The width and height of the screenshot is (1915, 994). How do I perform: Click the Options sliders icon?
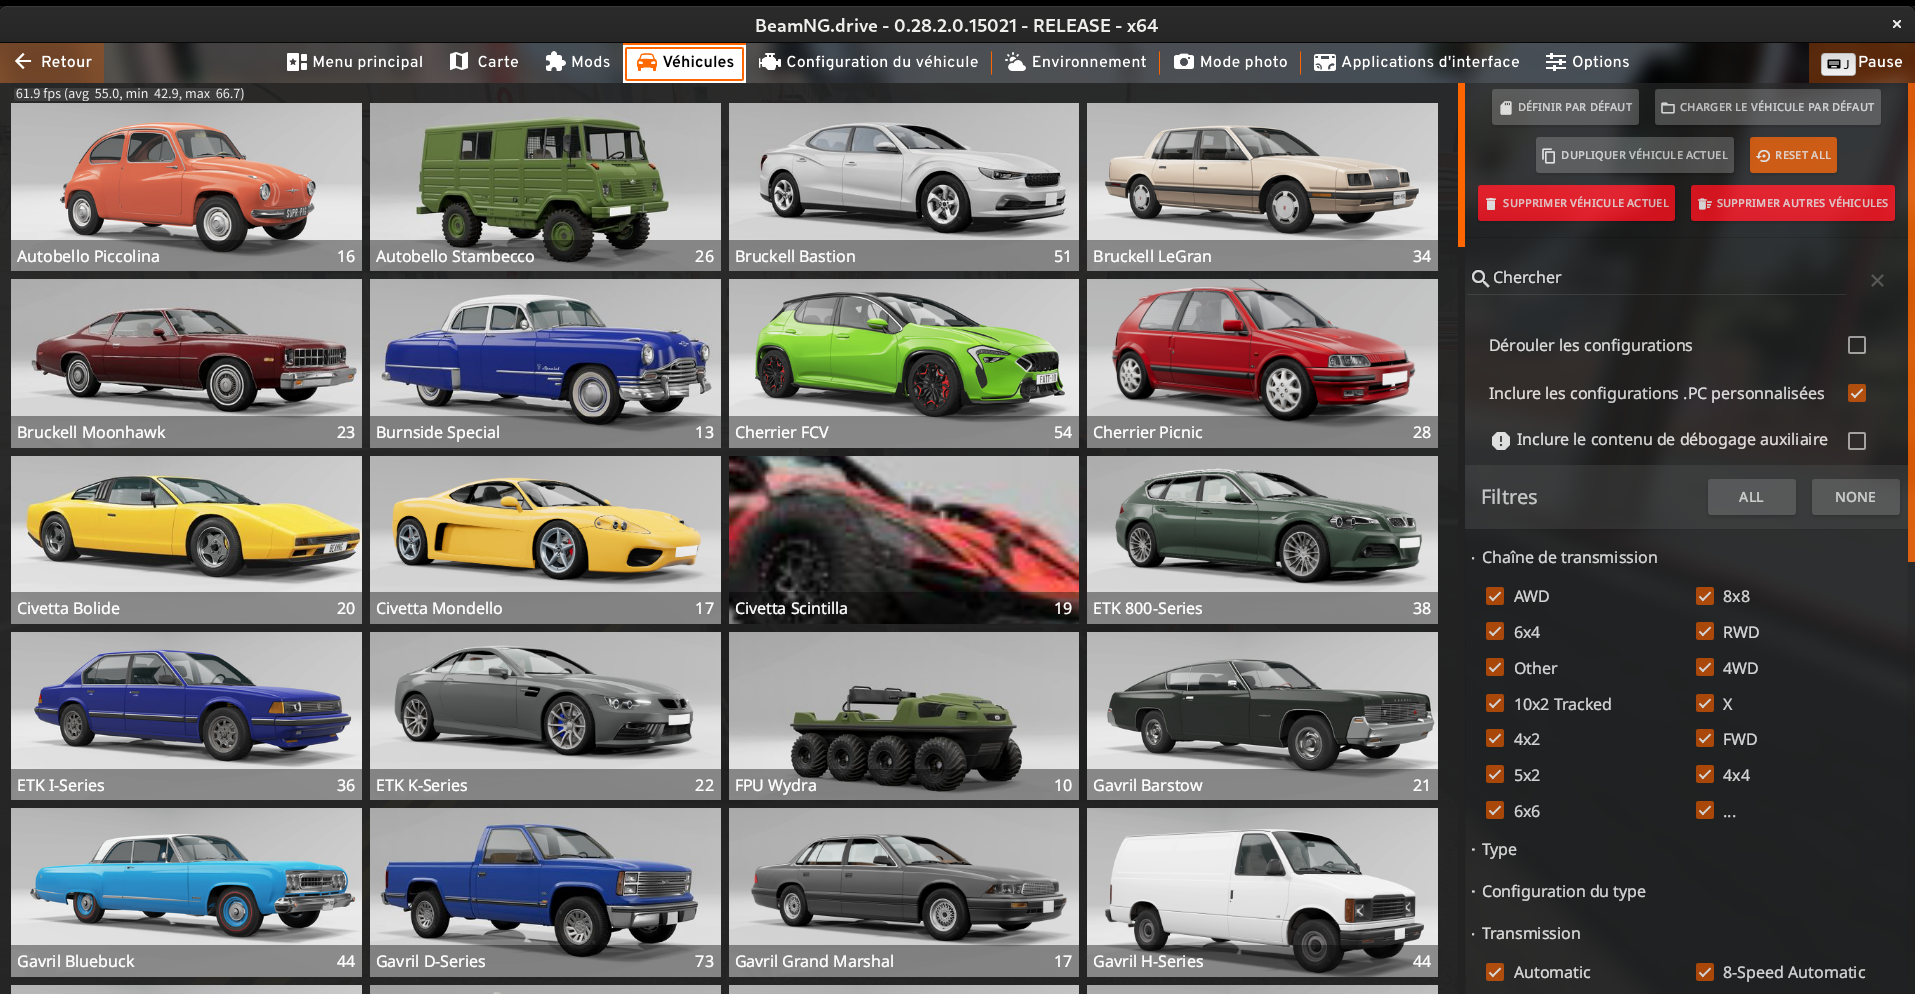(1556, 62)
